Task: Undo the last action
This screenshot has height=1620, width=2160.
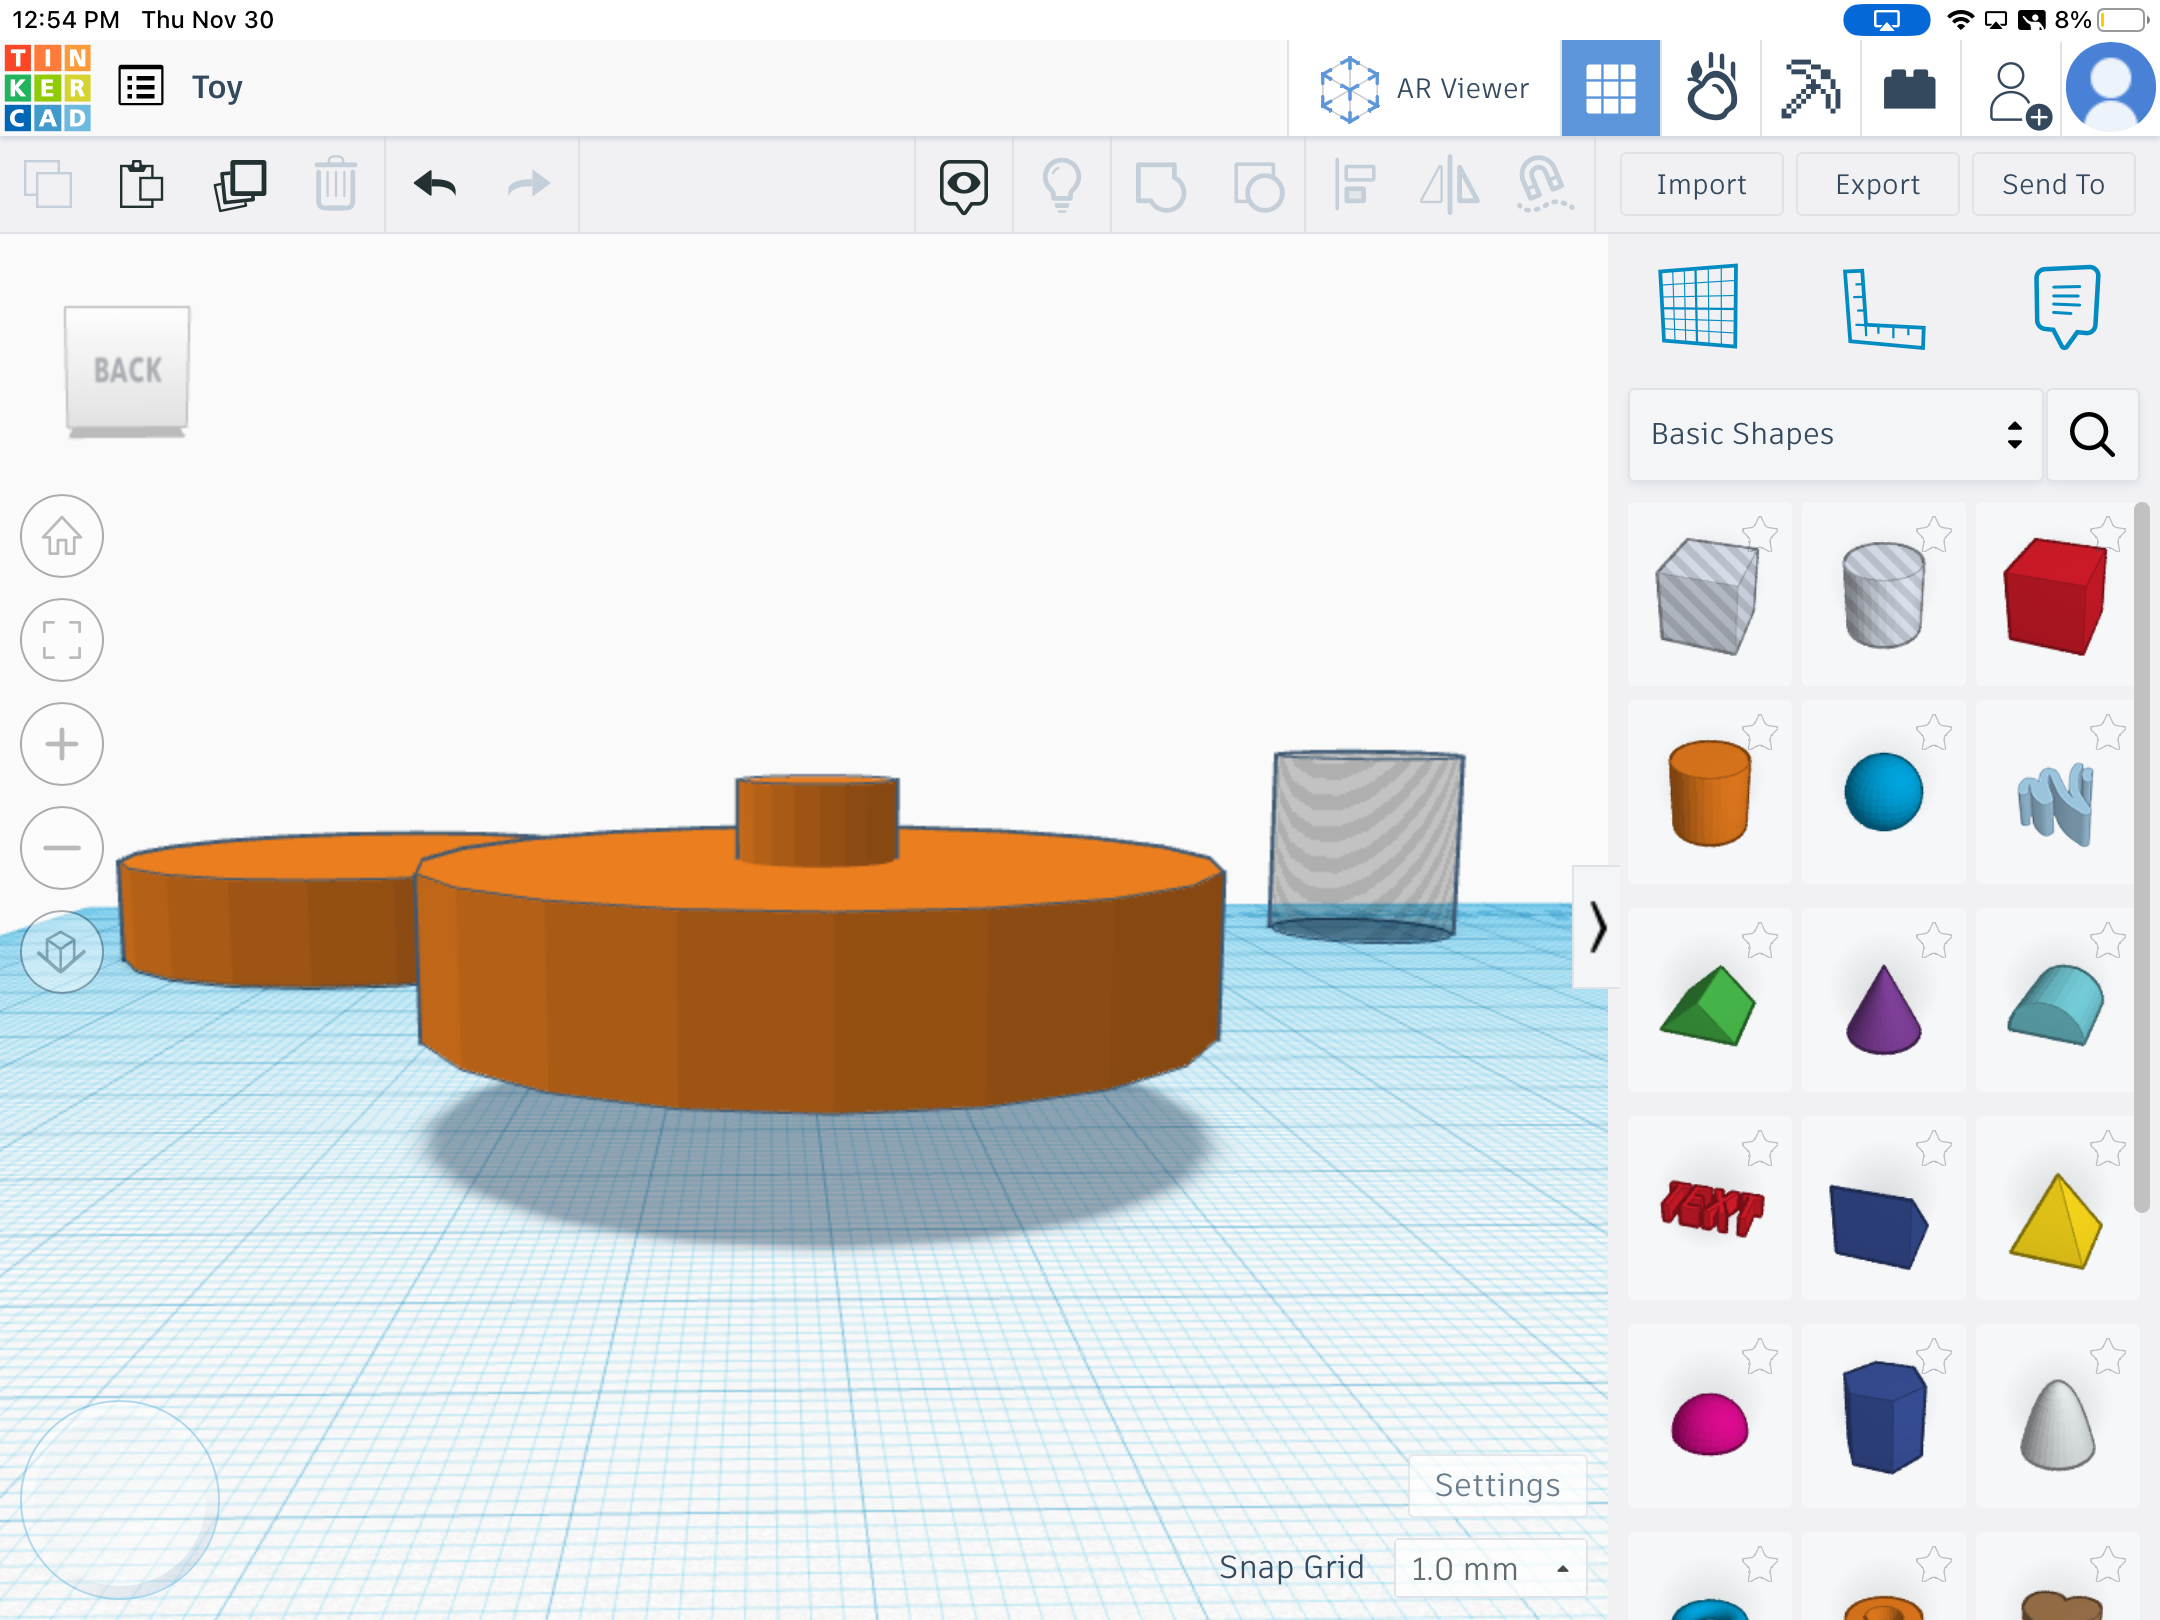Action: [x=435, y=184]
